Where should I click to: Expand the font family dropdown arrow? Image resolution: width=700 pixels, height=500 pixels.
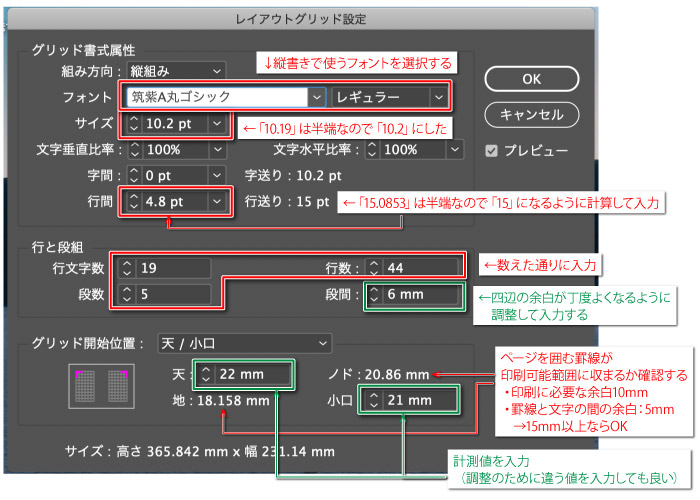[316, 97]
